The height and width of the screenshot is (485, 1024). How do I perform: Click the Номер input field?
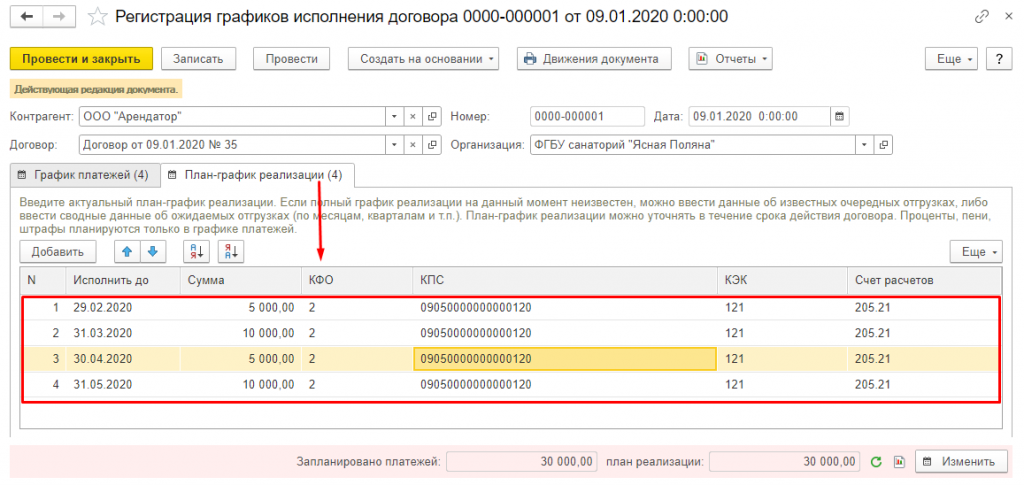[587, 115]
